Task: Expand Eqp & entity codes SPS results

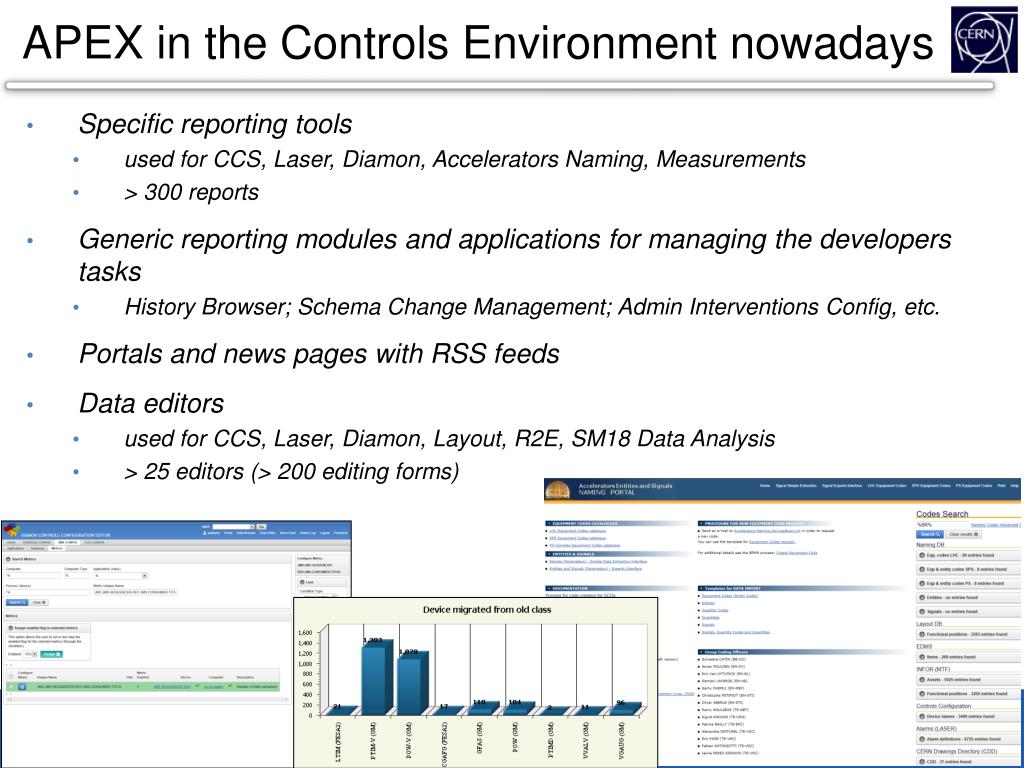Action: tap(921, 569)
